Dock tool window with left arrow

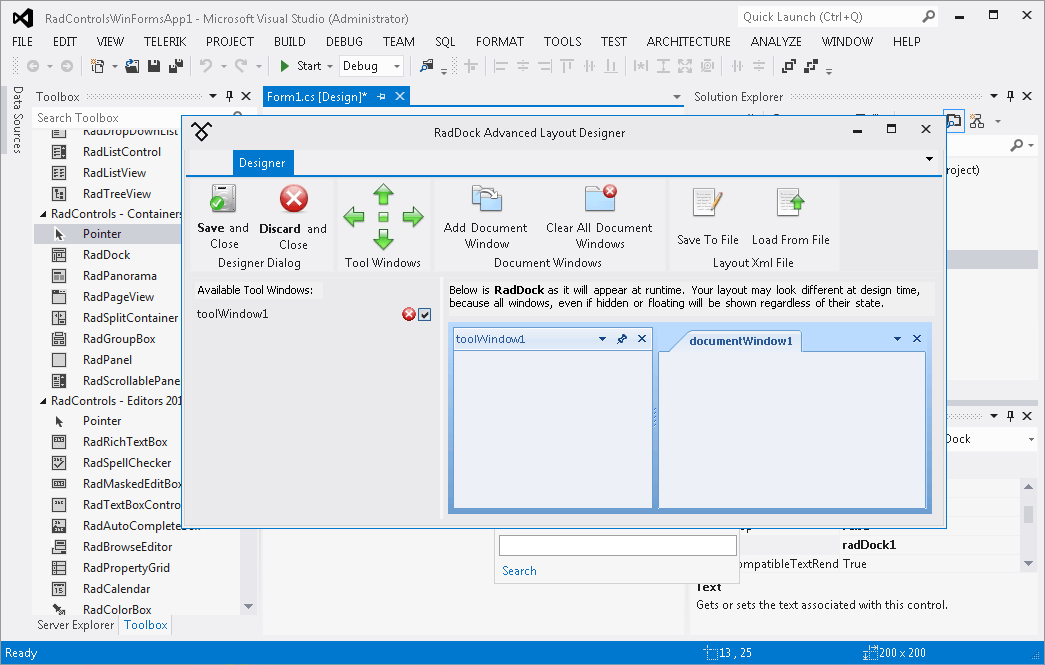[354, 217]
